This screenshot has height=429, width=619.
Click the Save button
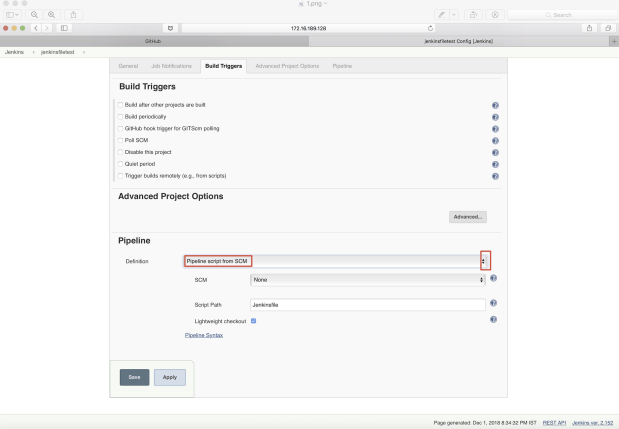coord(135,377)
